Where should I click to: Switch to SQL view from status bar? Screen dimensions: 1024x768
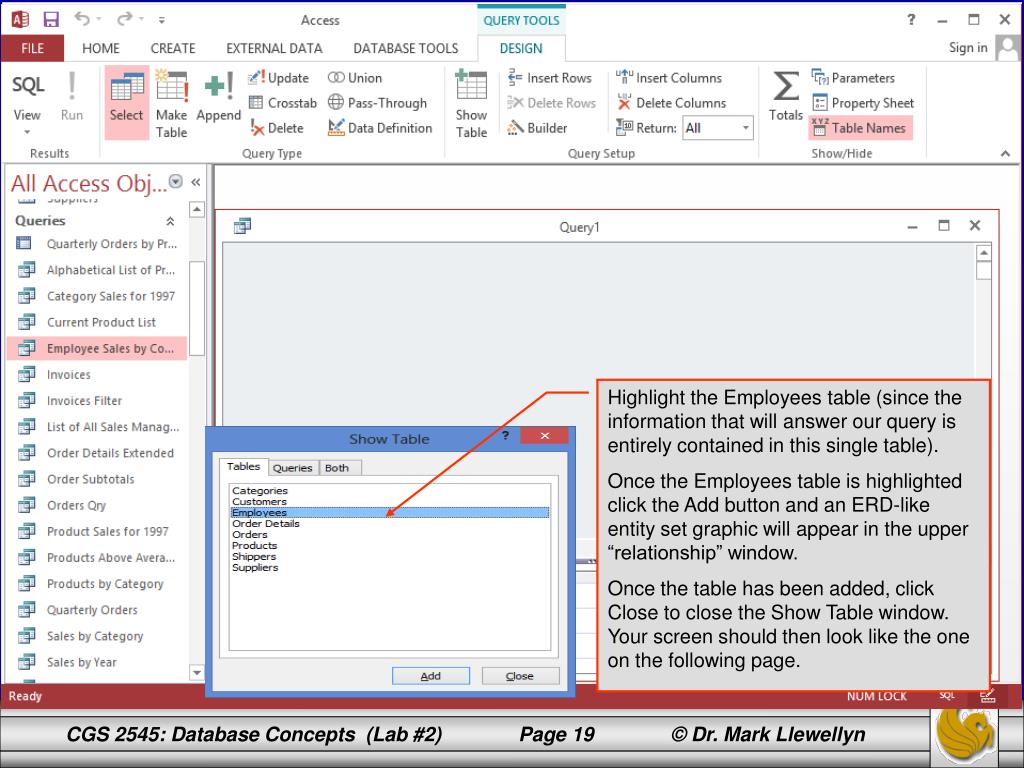pos(947,696)
